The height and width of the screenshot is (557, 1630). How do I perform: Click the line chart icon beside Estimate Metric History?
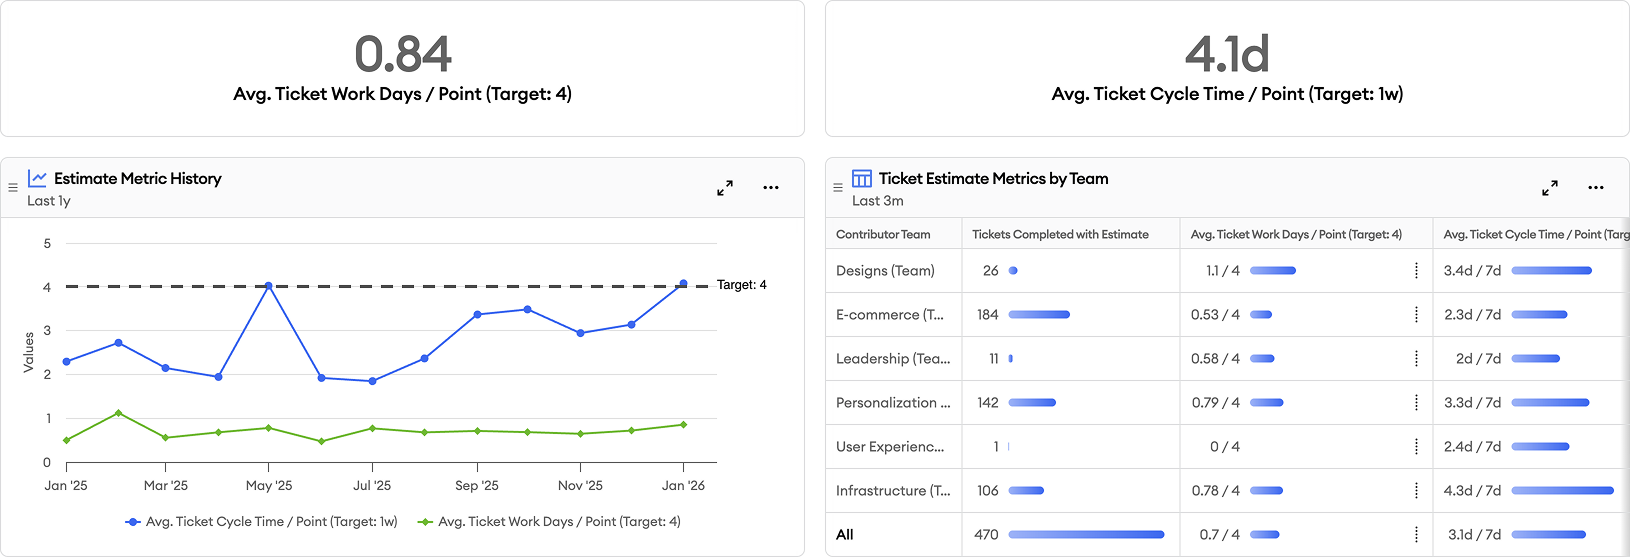click(x=37, y=178)
